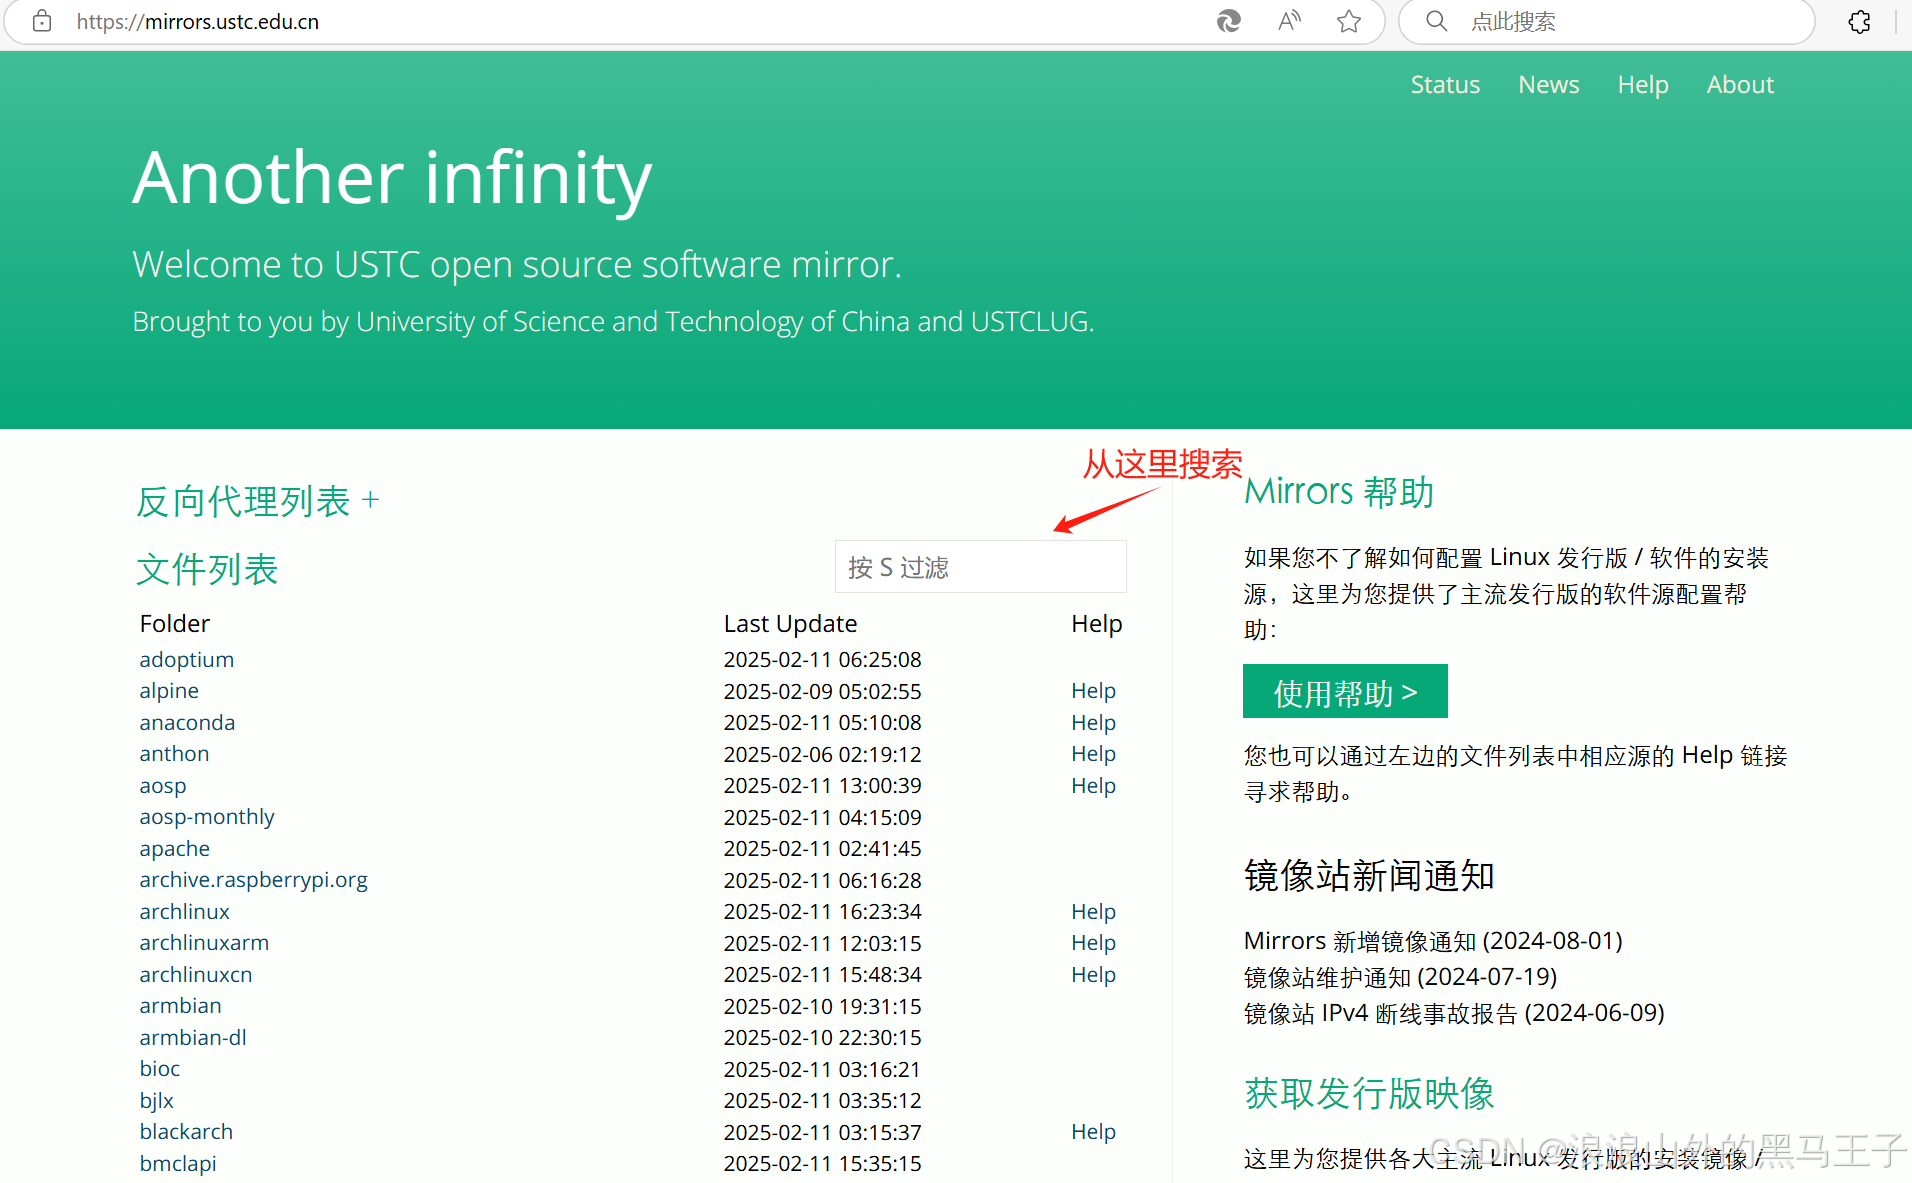This screenshot has height=1183, width=1912.
Task: Focus the 按 S 过滤 filter box
Action: 980,567
